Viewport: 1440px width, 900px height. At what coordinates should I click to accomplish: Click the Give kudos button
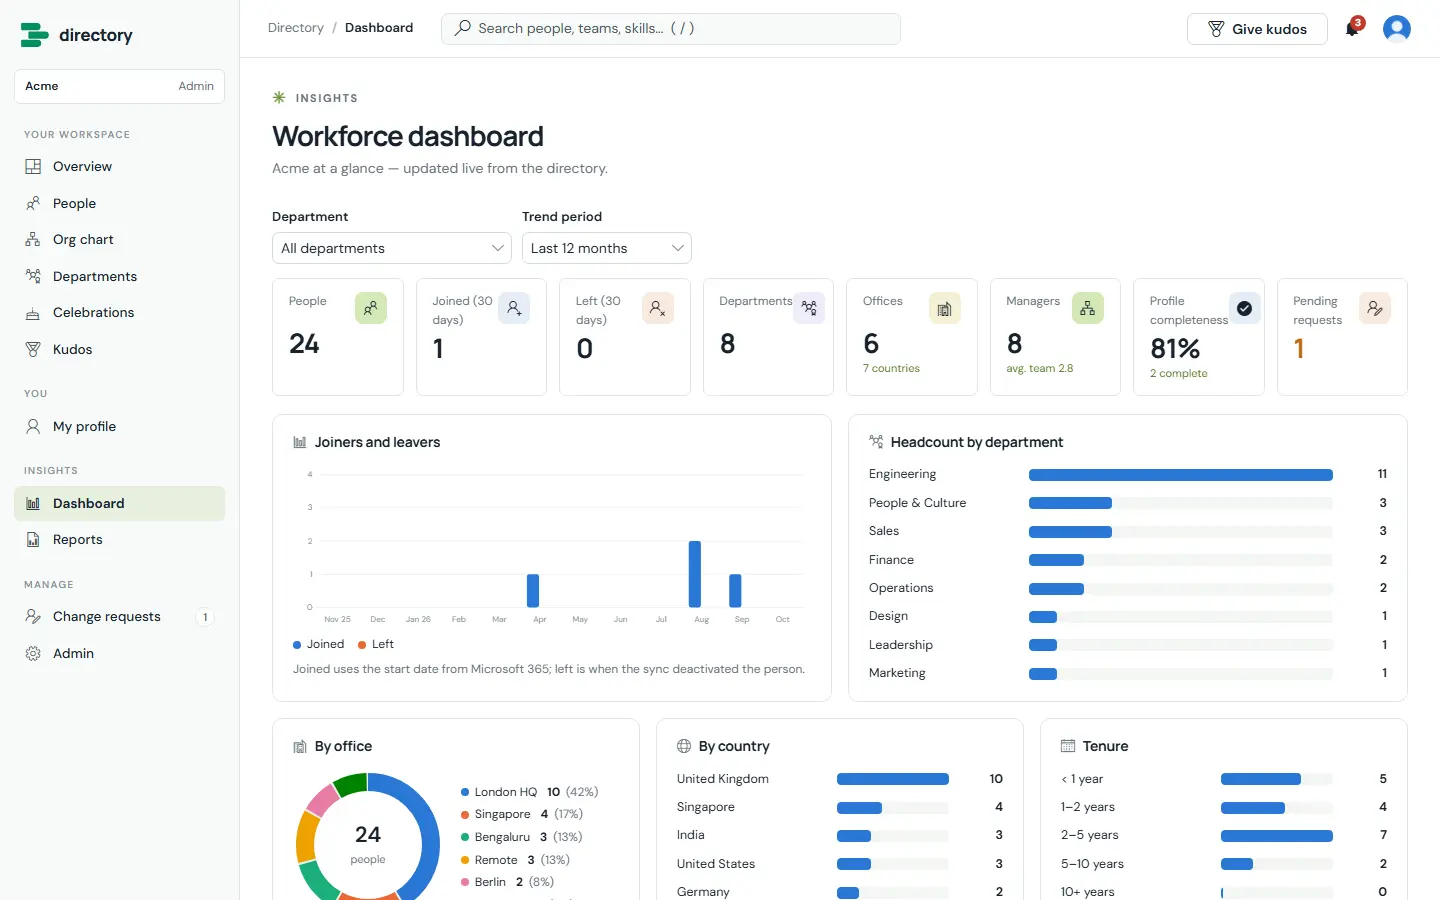pyautogui.click(x=1257, y=29)
